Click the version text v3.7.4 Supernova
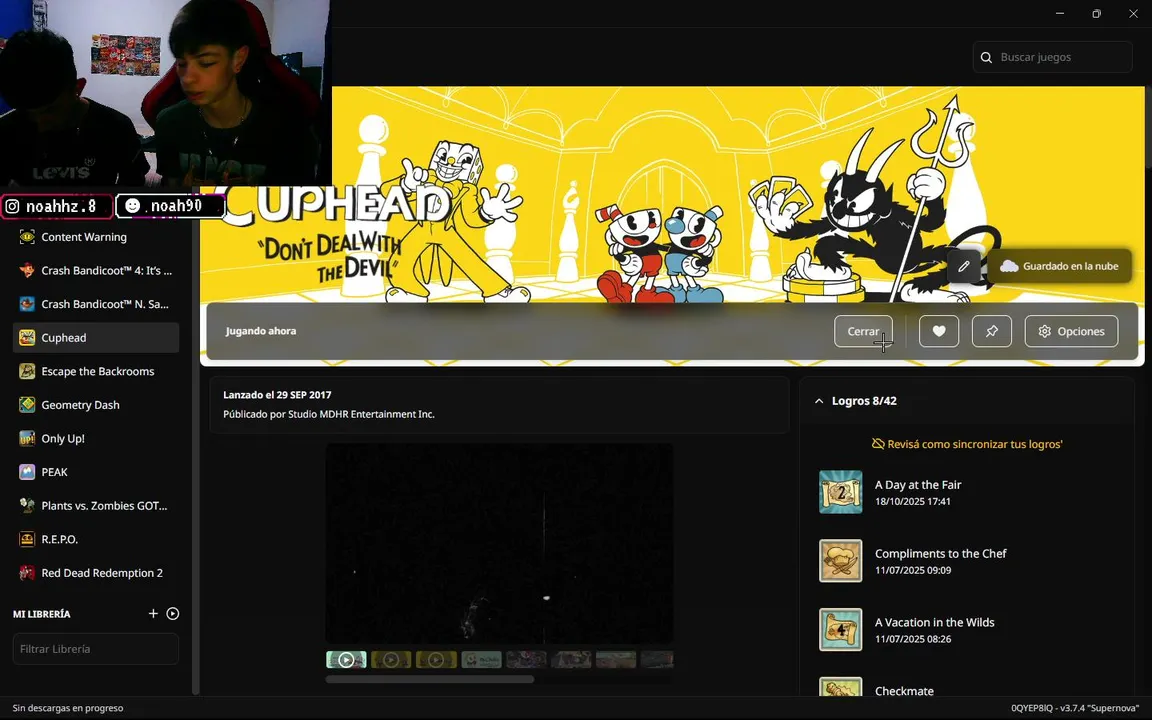This screenshot has height=720, width=1152. [x=1099, y=708]
